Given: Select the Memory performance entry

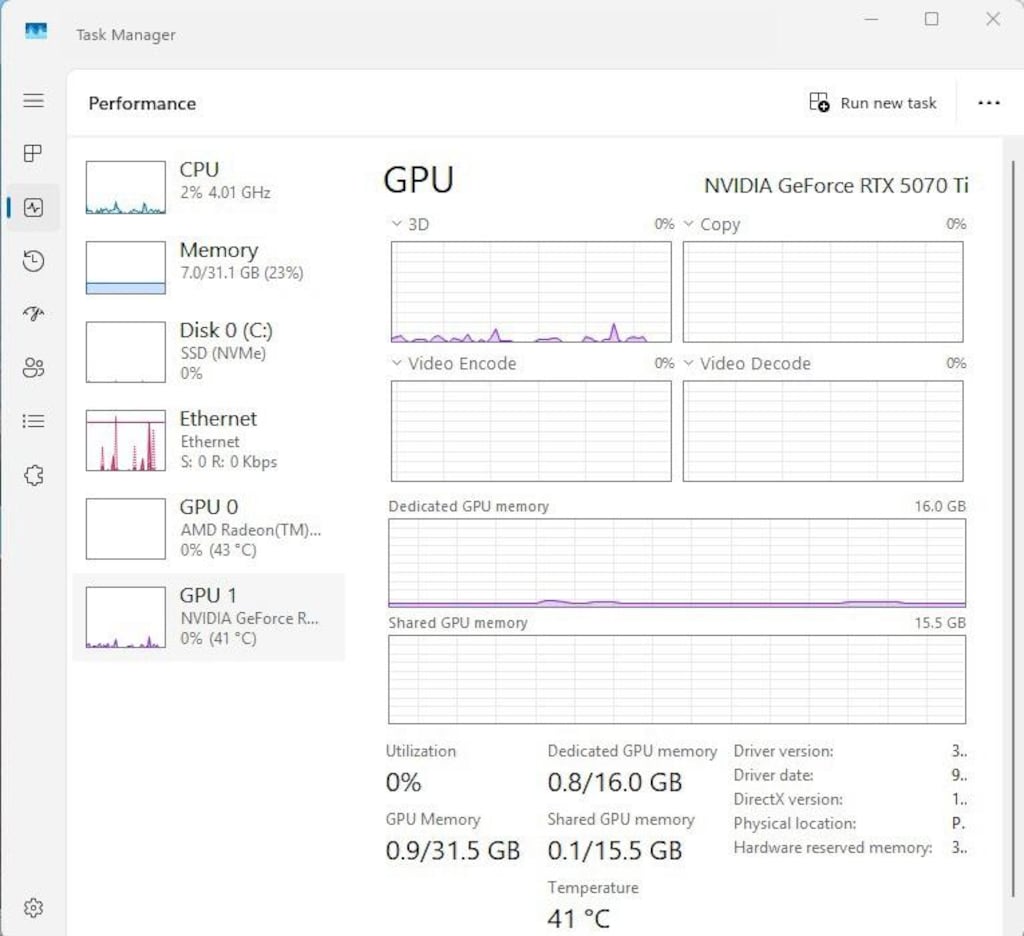Looking at the screenshot, I should pos(209,268).
